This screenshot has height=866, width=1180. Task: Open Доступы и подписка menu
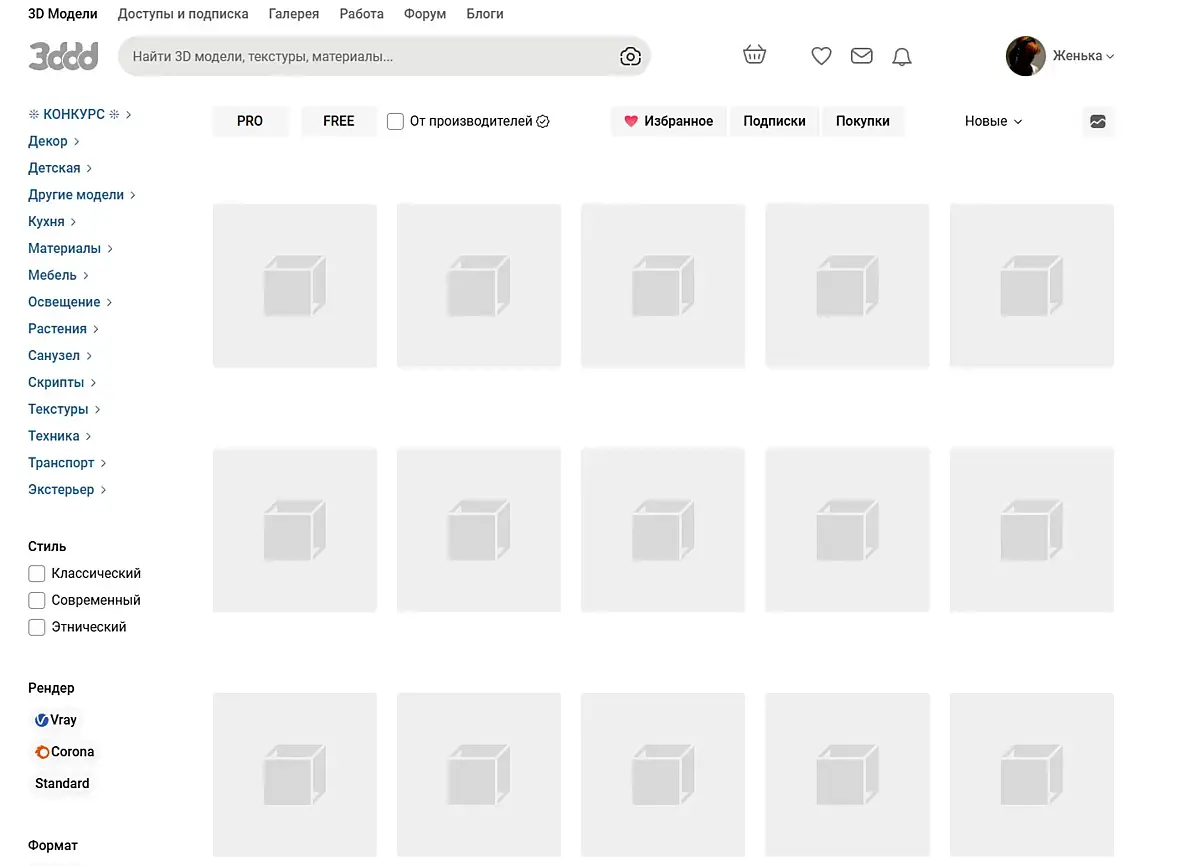tap(183, 14)
